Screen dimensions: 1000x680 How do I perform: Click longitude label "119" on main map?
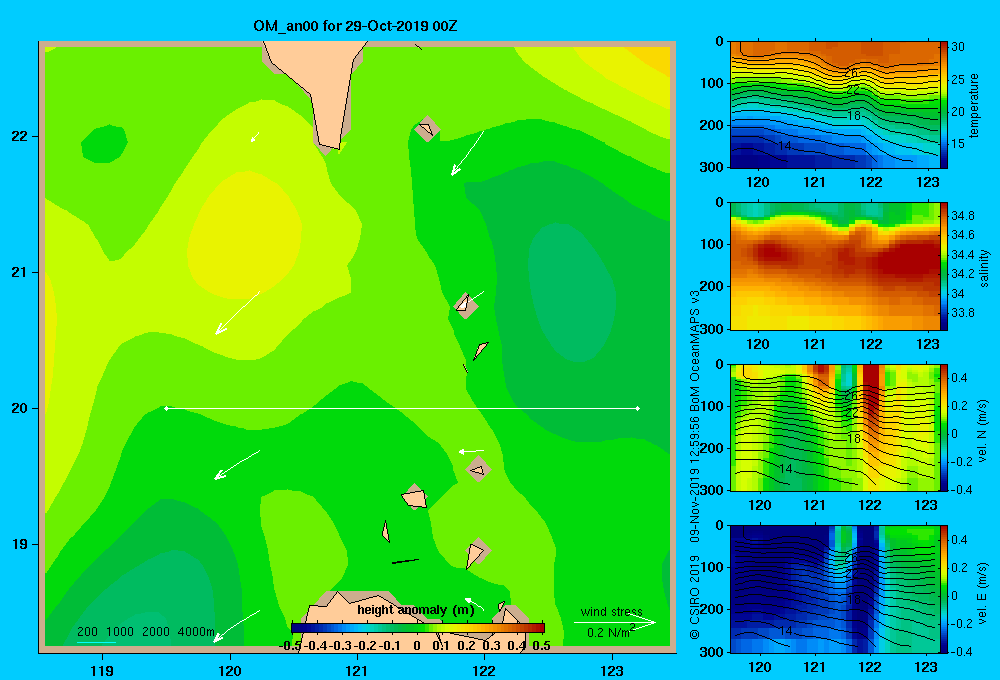pyautogui.click(x=103, y=670)
